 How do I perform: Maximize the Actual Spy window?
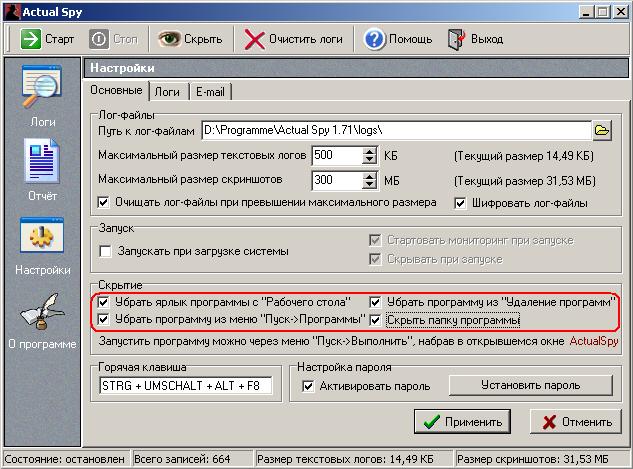click(603, 12)
